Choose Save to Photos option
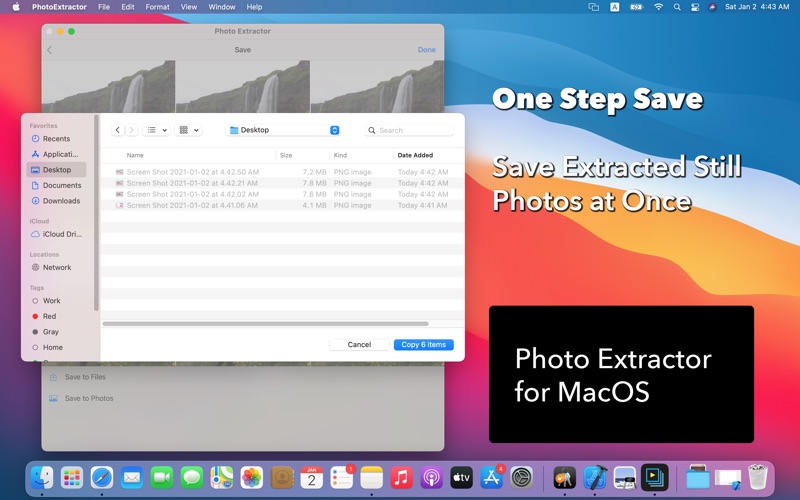Viewport: 800px width, 500px height. tap(82, 398)
